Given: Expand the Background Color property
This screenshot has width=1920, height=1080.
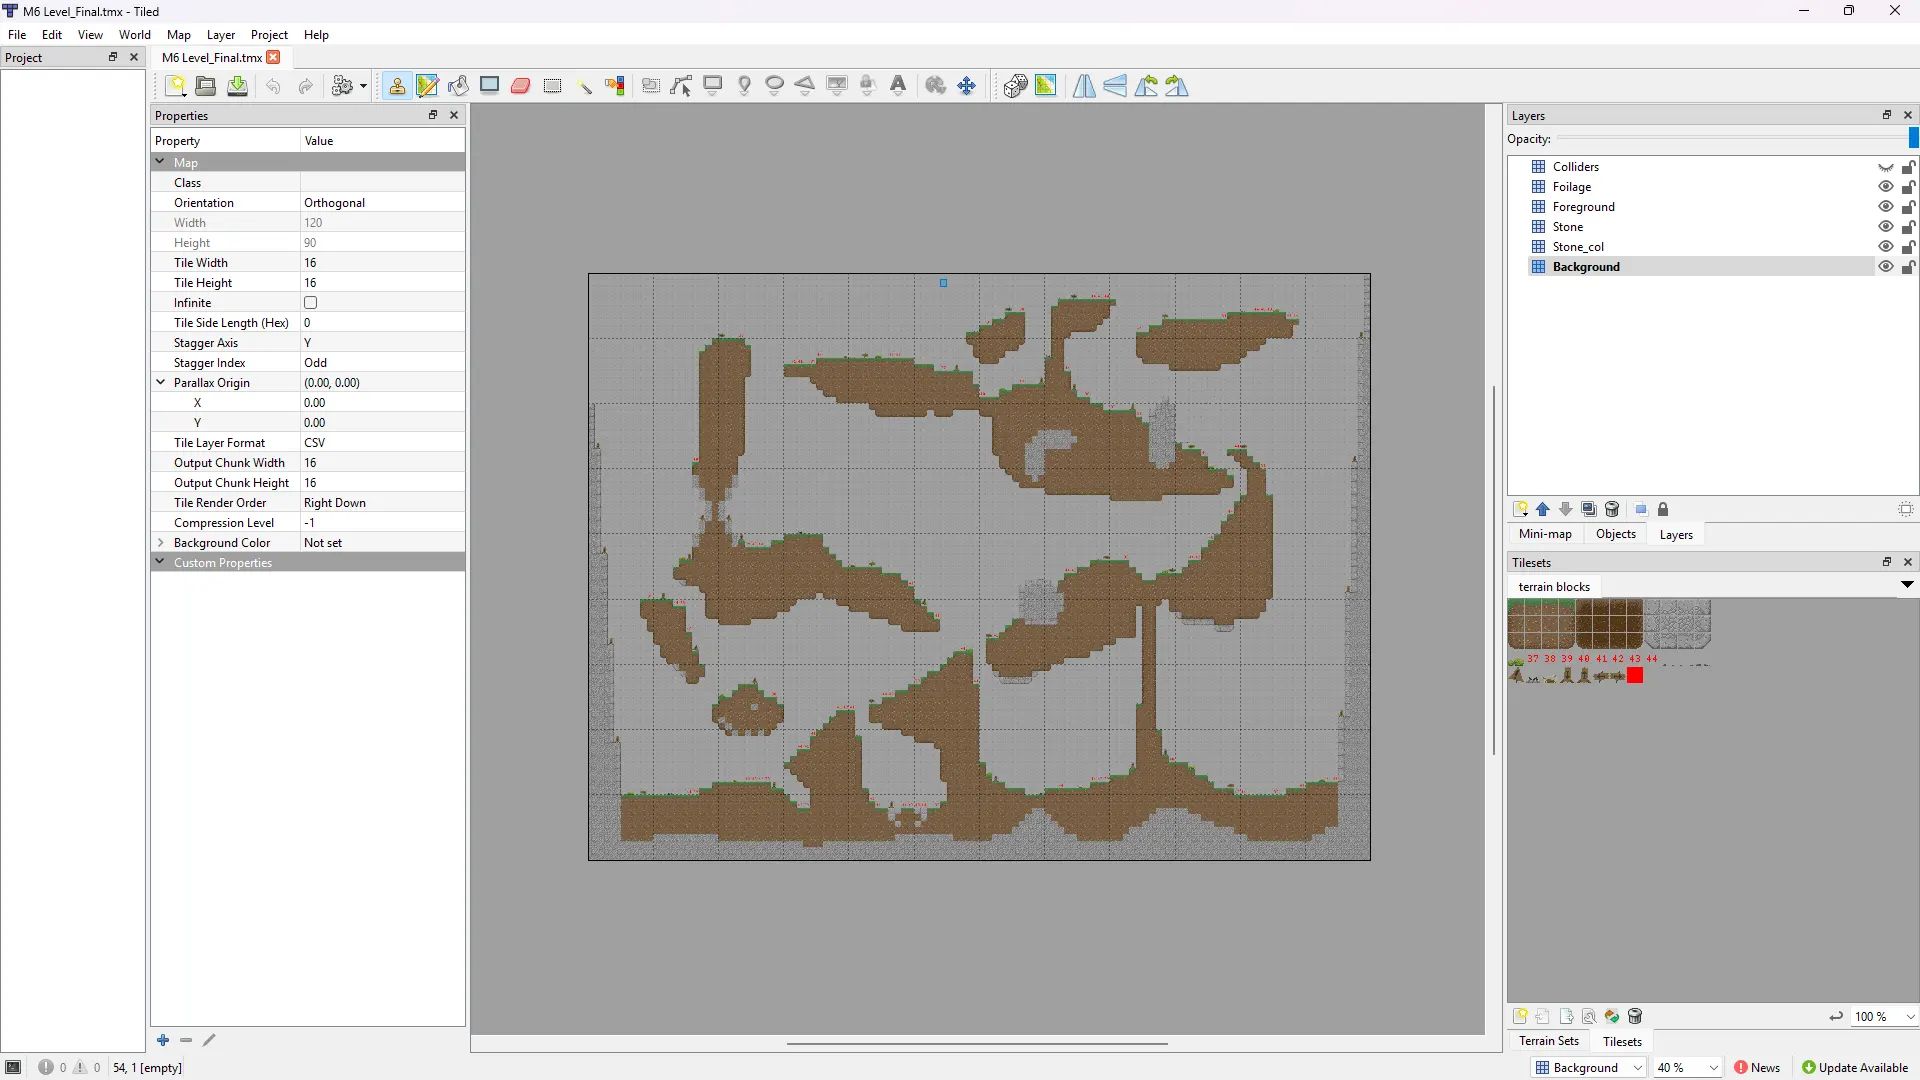Looking at the screenshot, I should point(160,543).
